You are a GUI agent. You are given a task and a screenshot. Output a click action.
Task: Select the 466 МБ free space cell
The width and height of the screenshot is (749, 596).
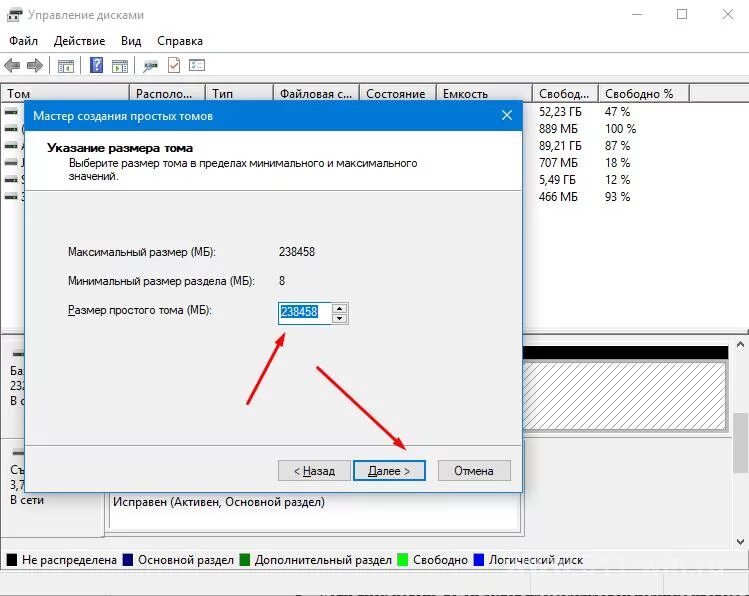[558, 197]
